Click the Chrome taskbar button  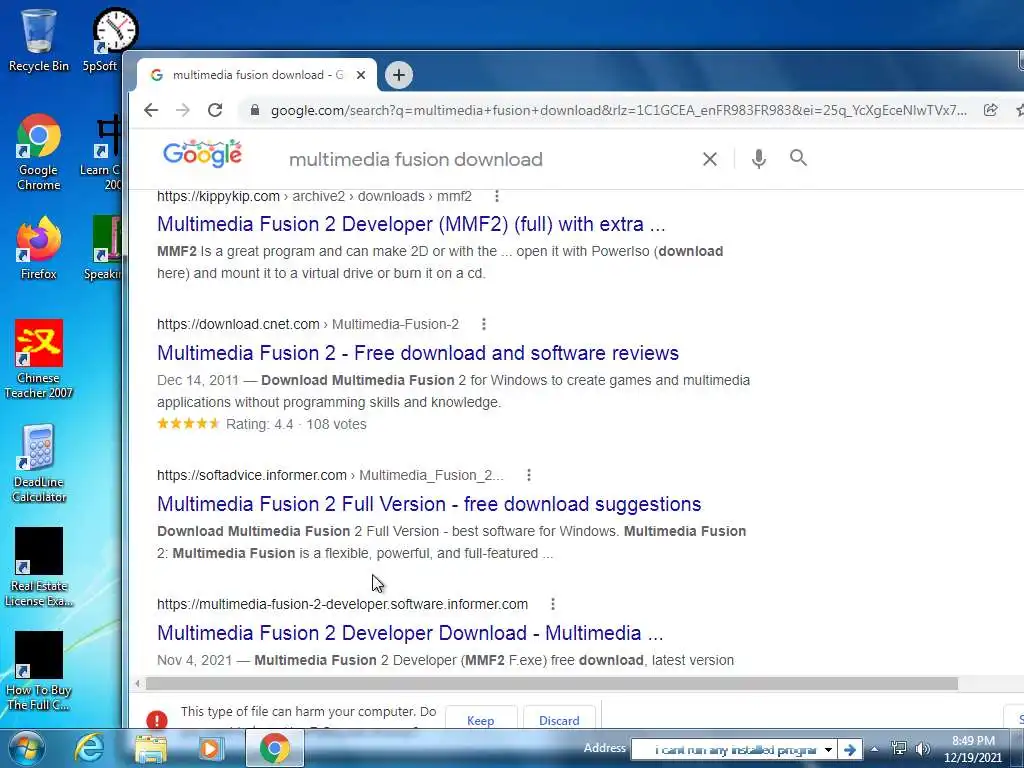coord(274,748)
